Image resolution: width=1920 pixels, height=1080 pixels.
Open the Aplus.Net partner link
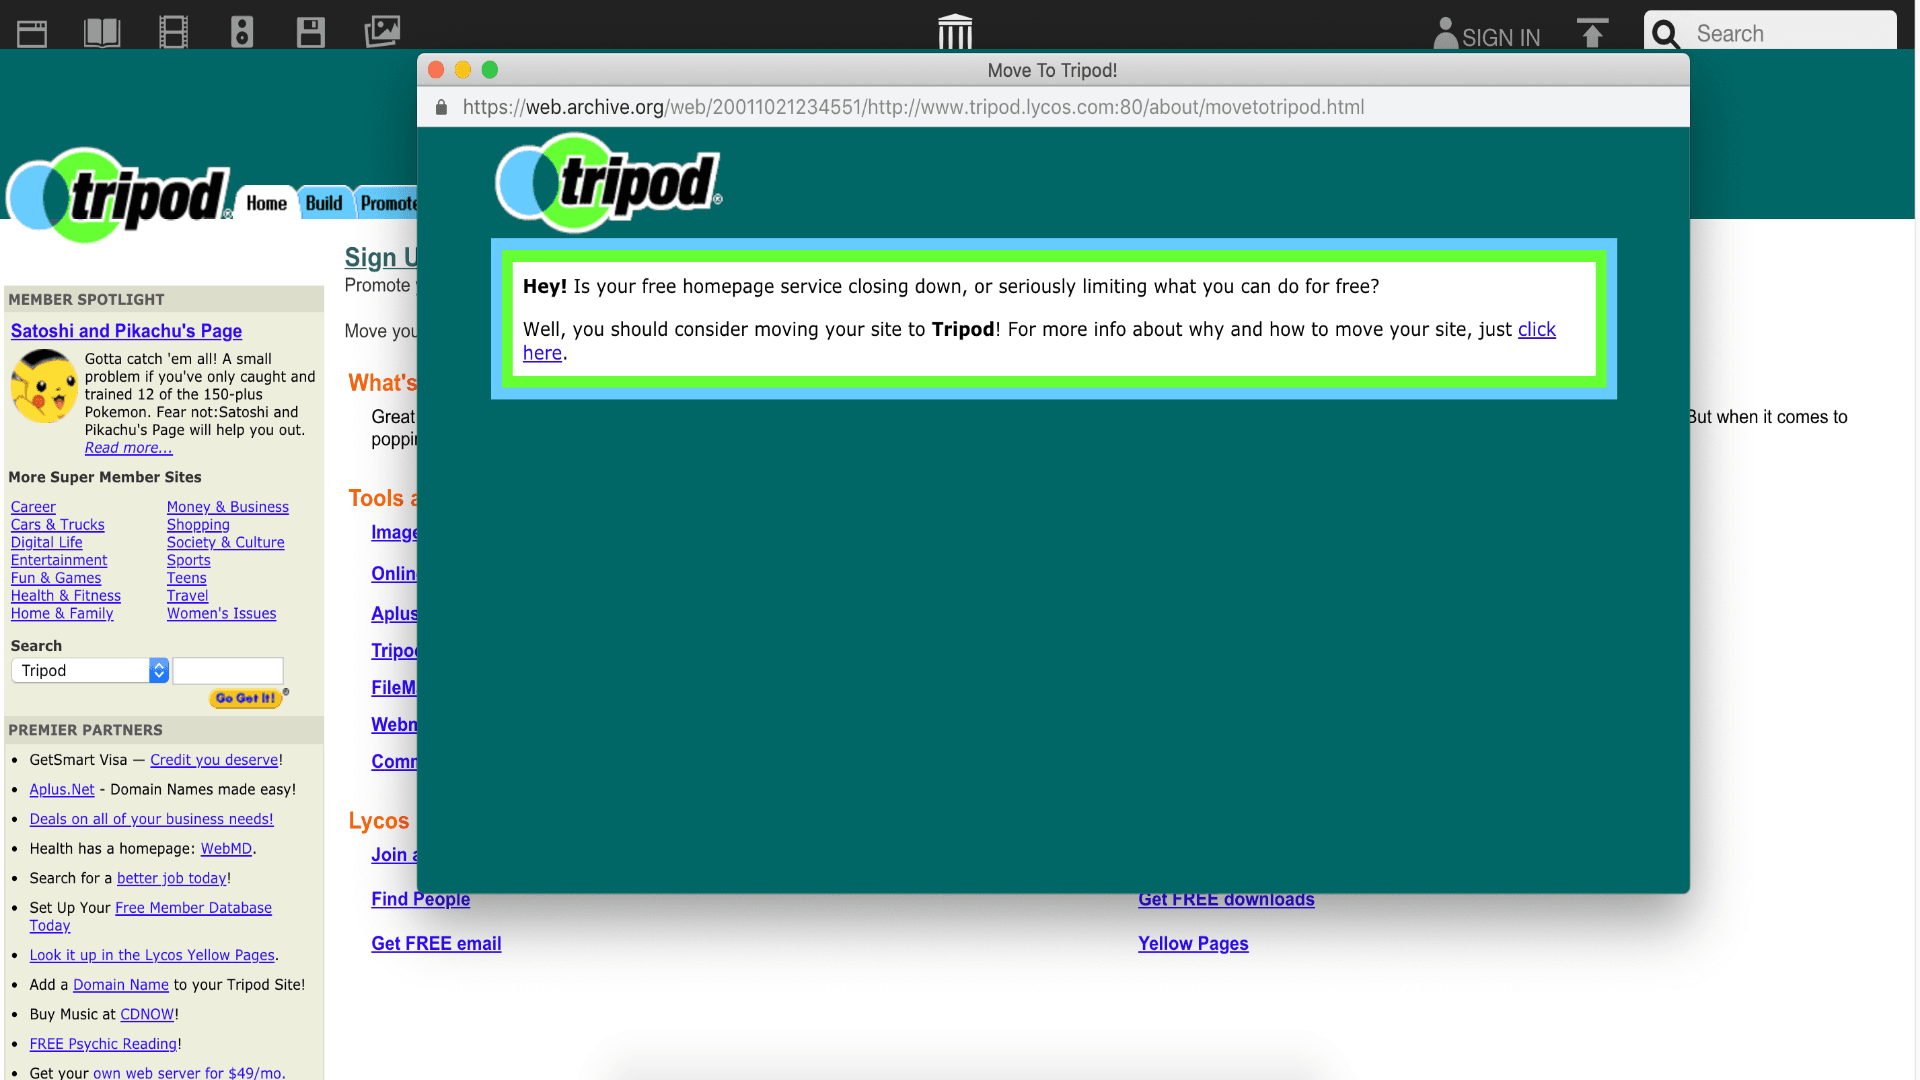(62, 790)
